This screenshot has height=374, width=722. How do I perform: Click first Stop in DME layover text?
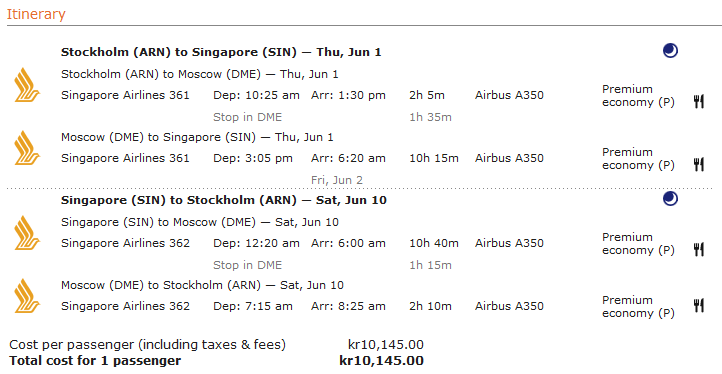[x=247, y=117]
